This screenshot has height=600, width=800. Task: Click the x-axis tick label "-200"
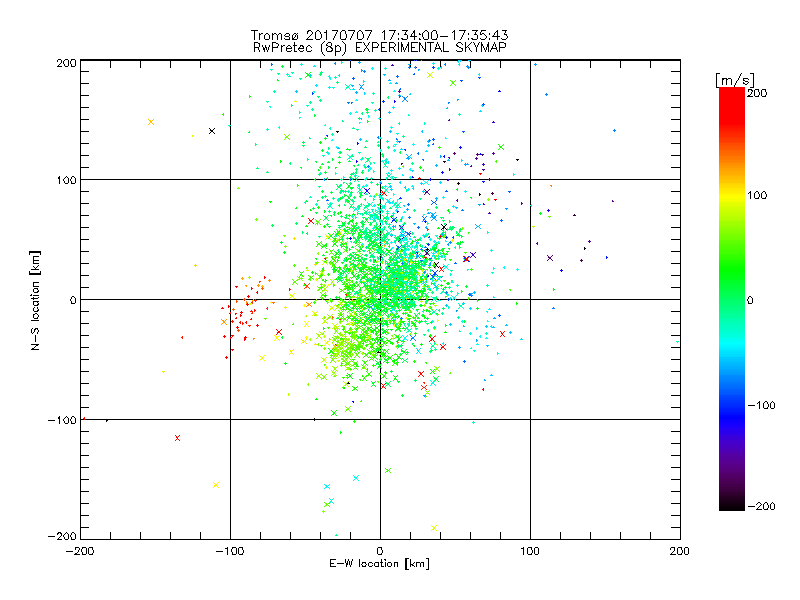point(80,551)
